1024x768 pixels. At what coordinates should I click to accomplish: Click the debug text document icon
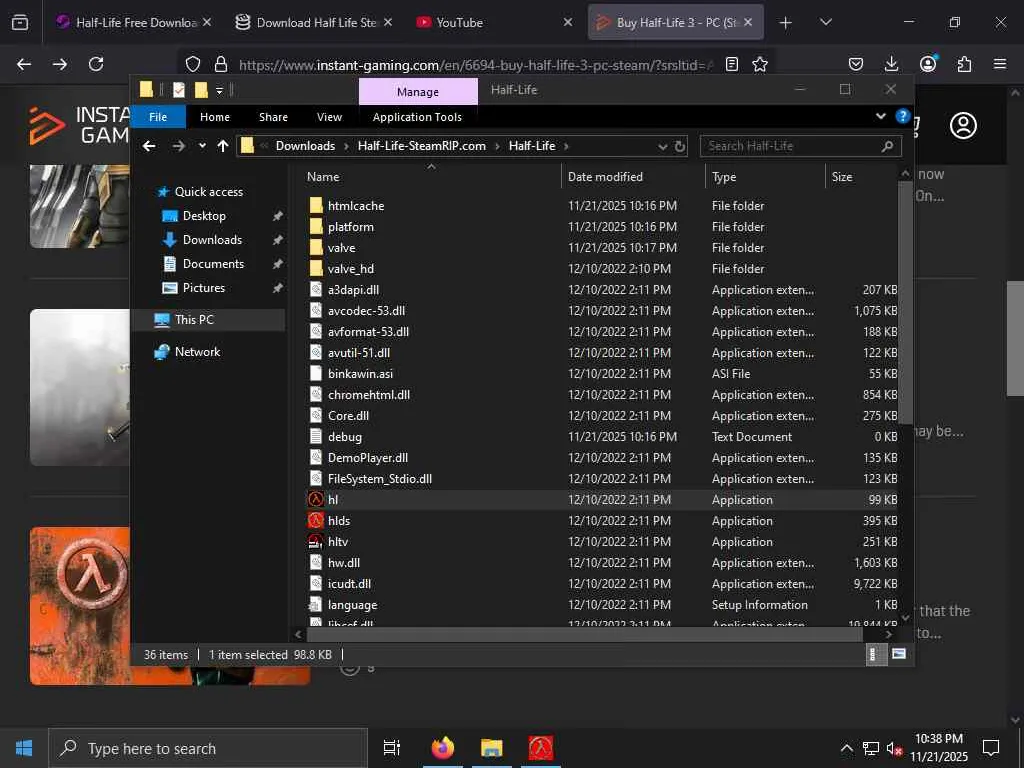pos(316,436)
